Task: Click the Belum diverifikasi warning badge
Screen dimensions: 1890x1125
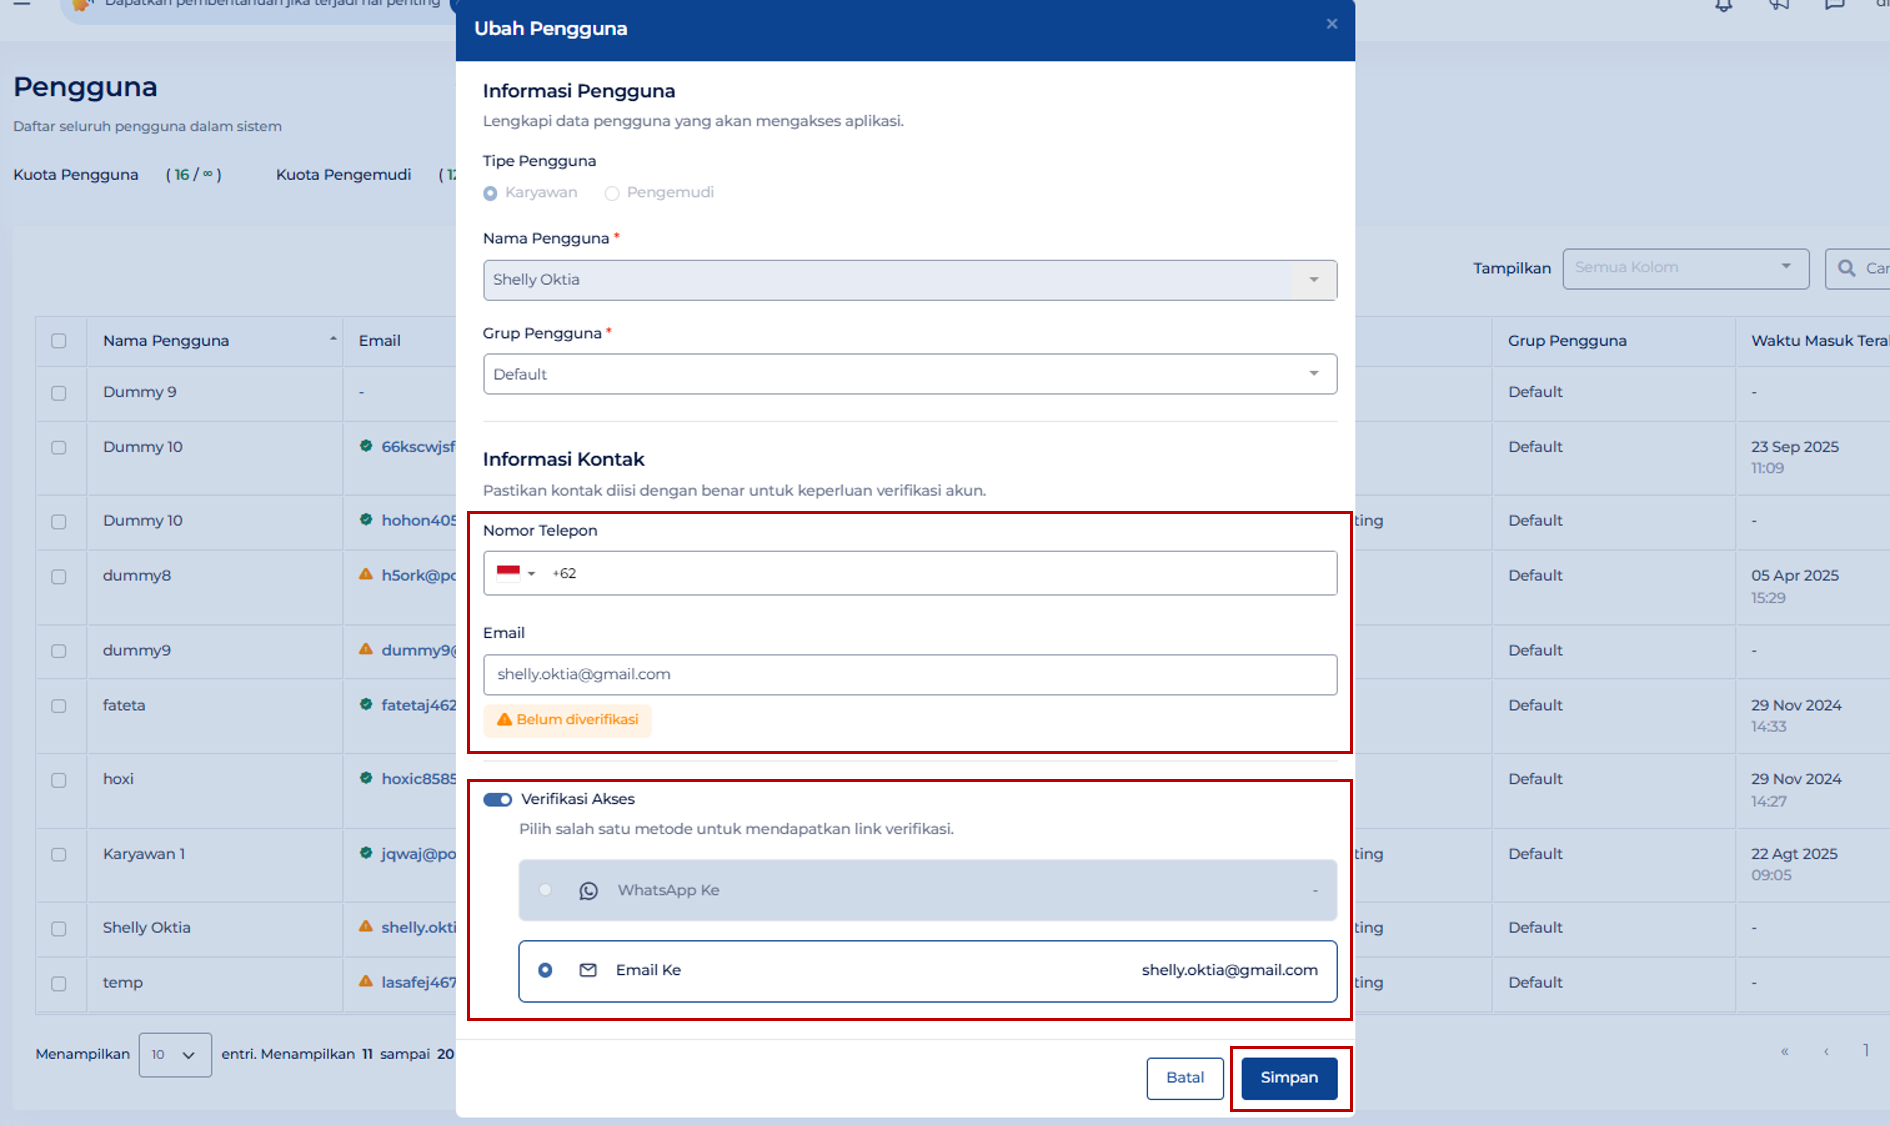Action: click(x=567, y=720)
